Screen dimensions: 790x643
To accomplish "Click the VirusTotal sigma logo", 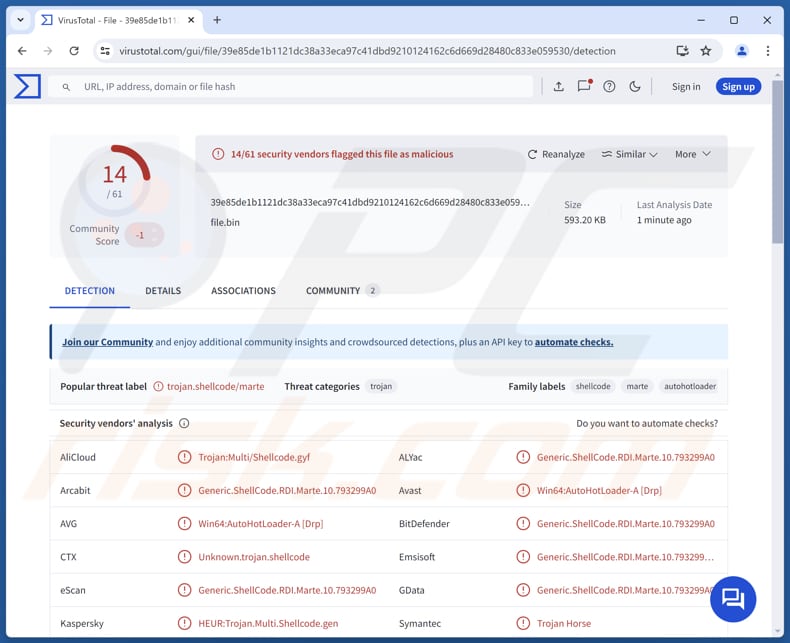I will tap(27, 86).
